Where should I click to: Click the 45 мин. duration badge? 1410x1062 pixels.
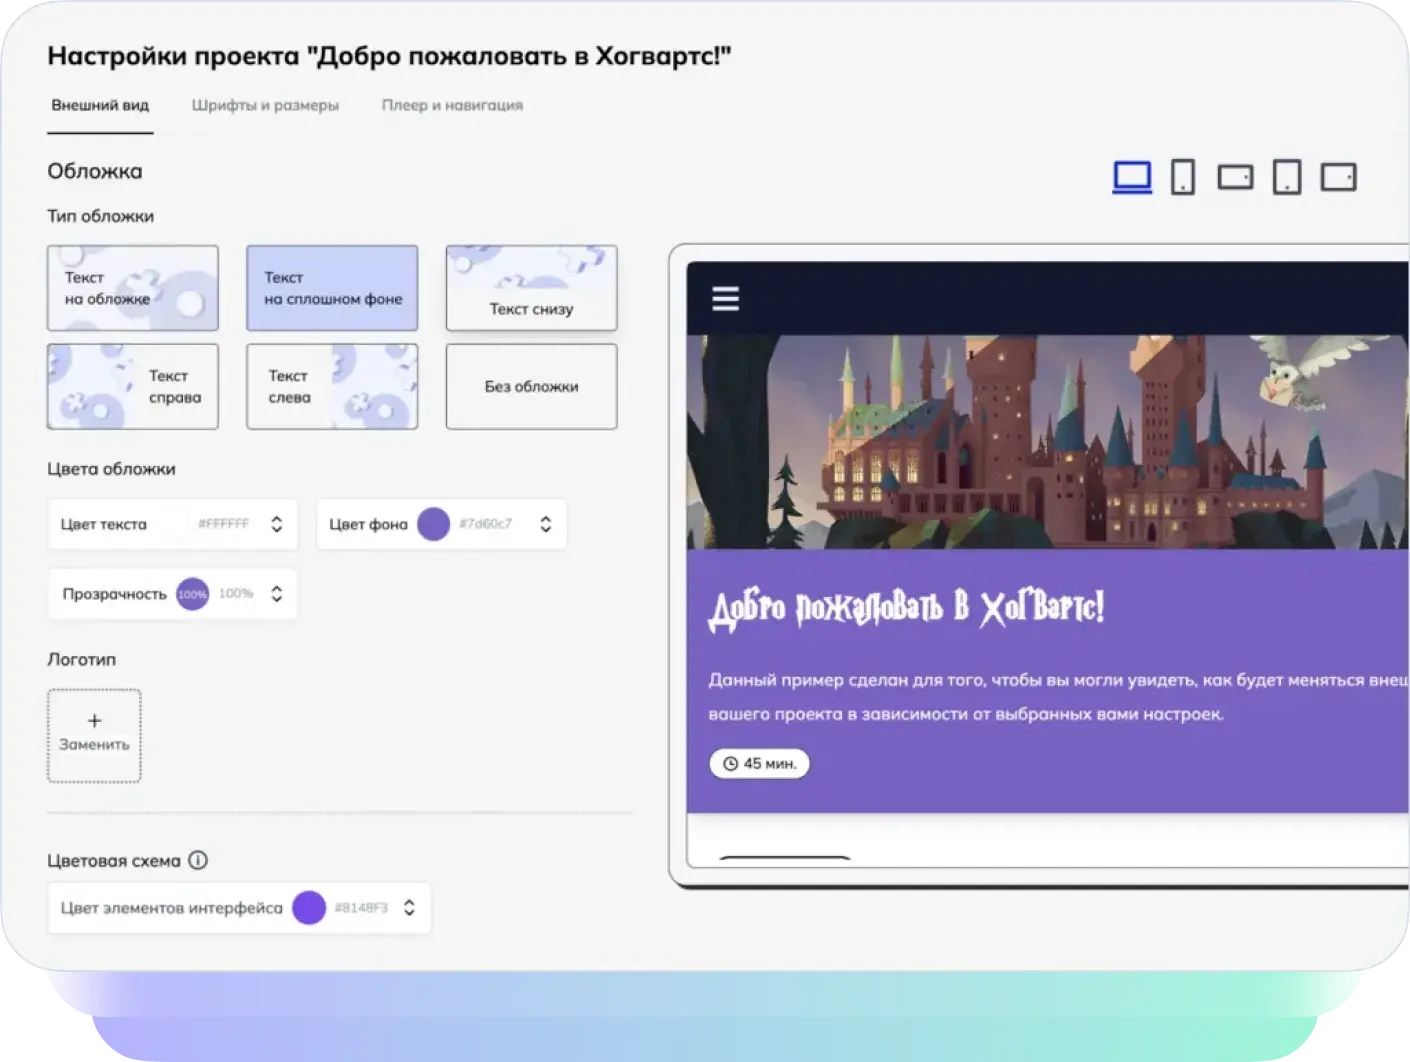click(759, 763)
